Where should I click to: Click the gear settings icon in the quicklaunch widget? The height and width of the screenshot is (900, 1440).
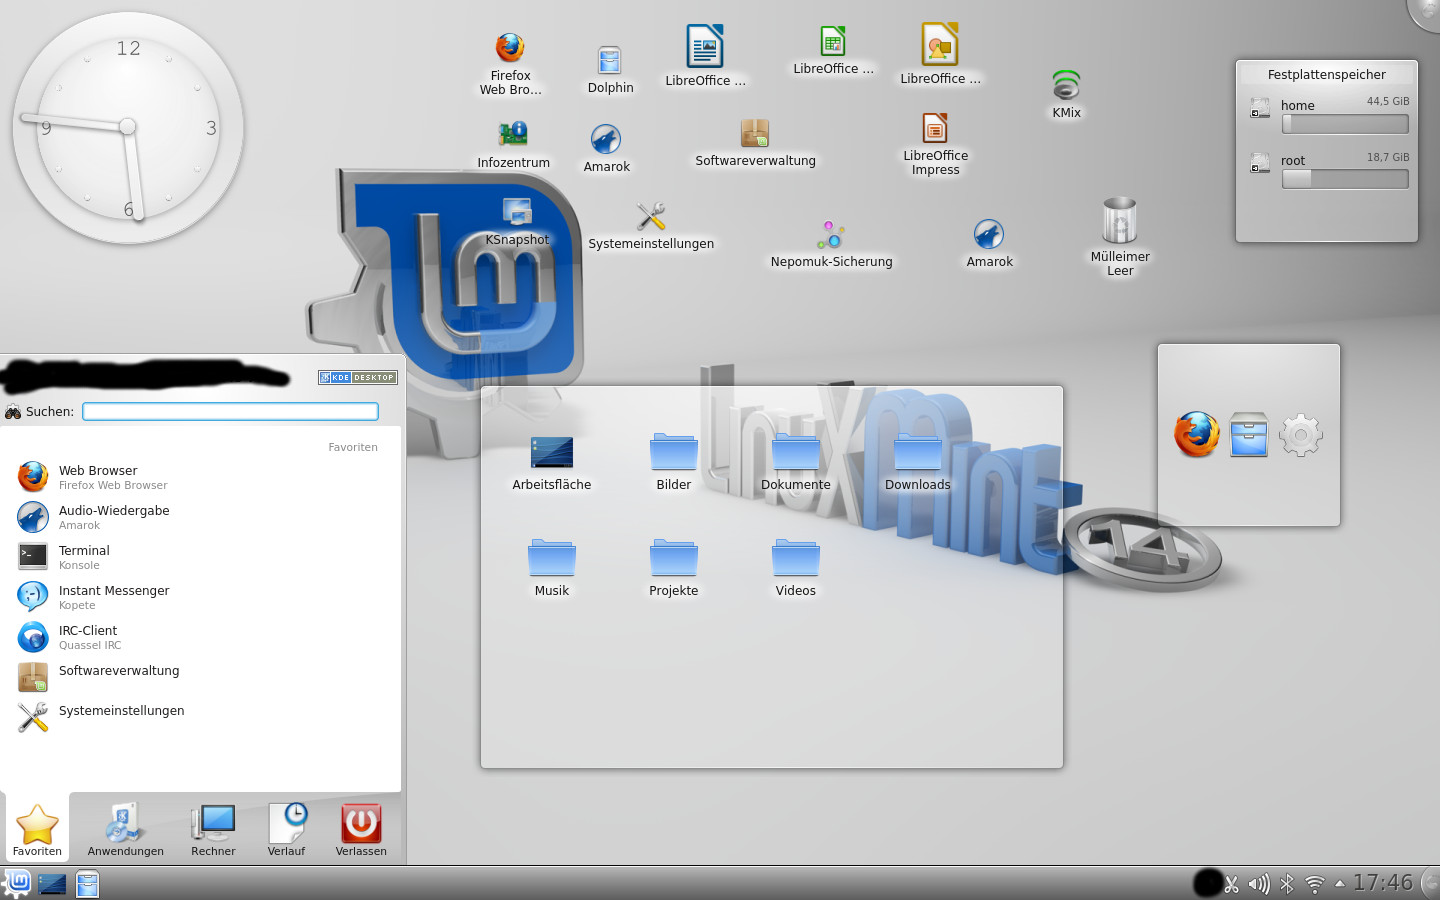point(1301,435)
